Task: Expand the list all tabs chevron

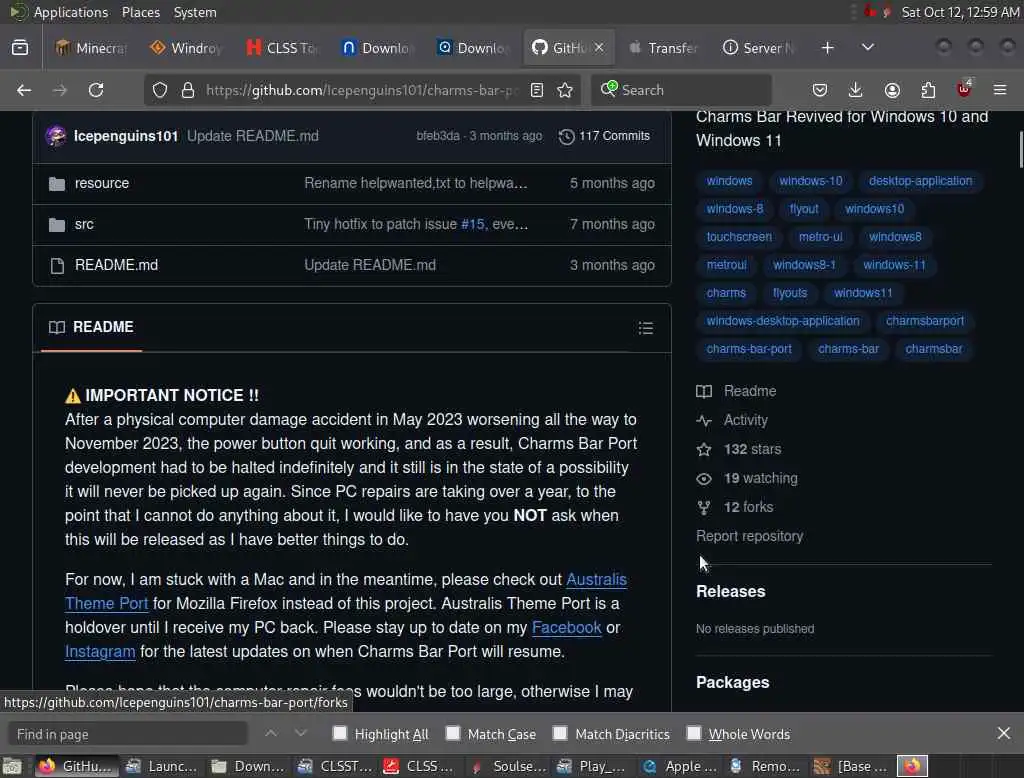Action: (868, 48)
